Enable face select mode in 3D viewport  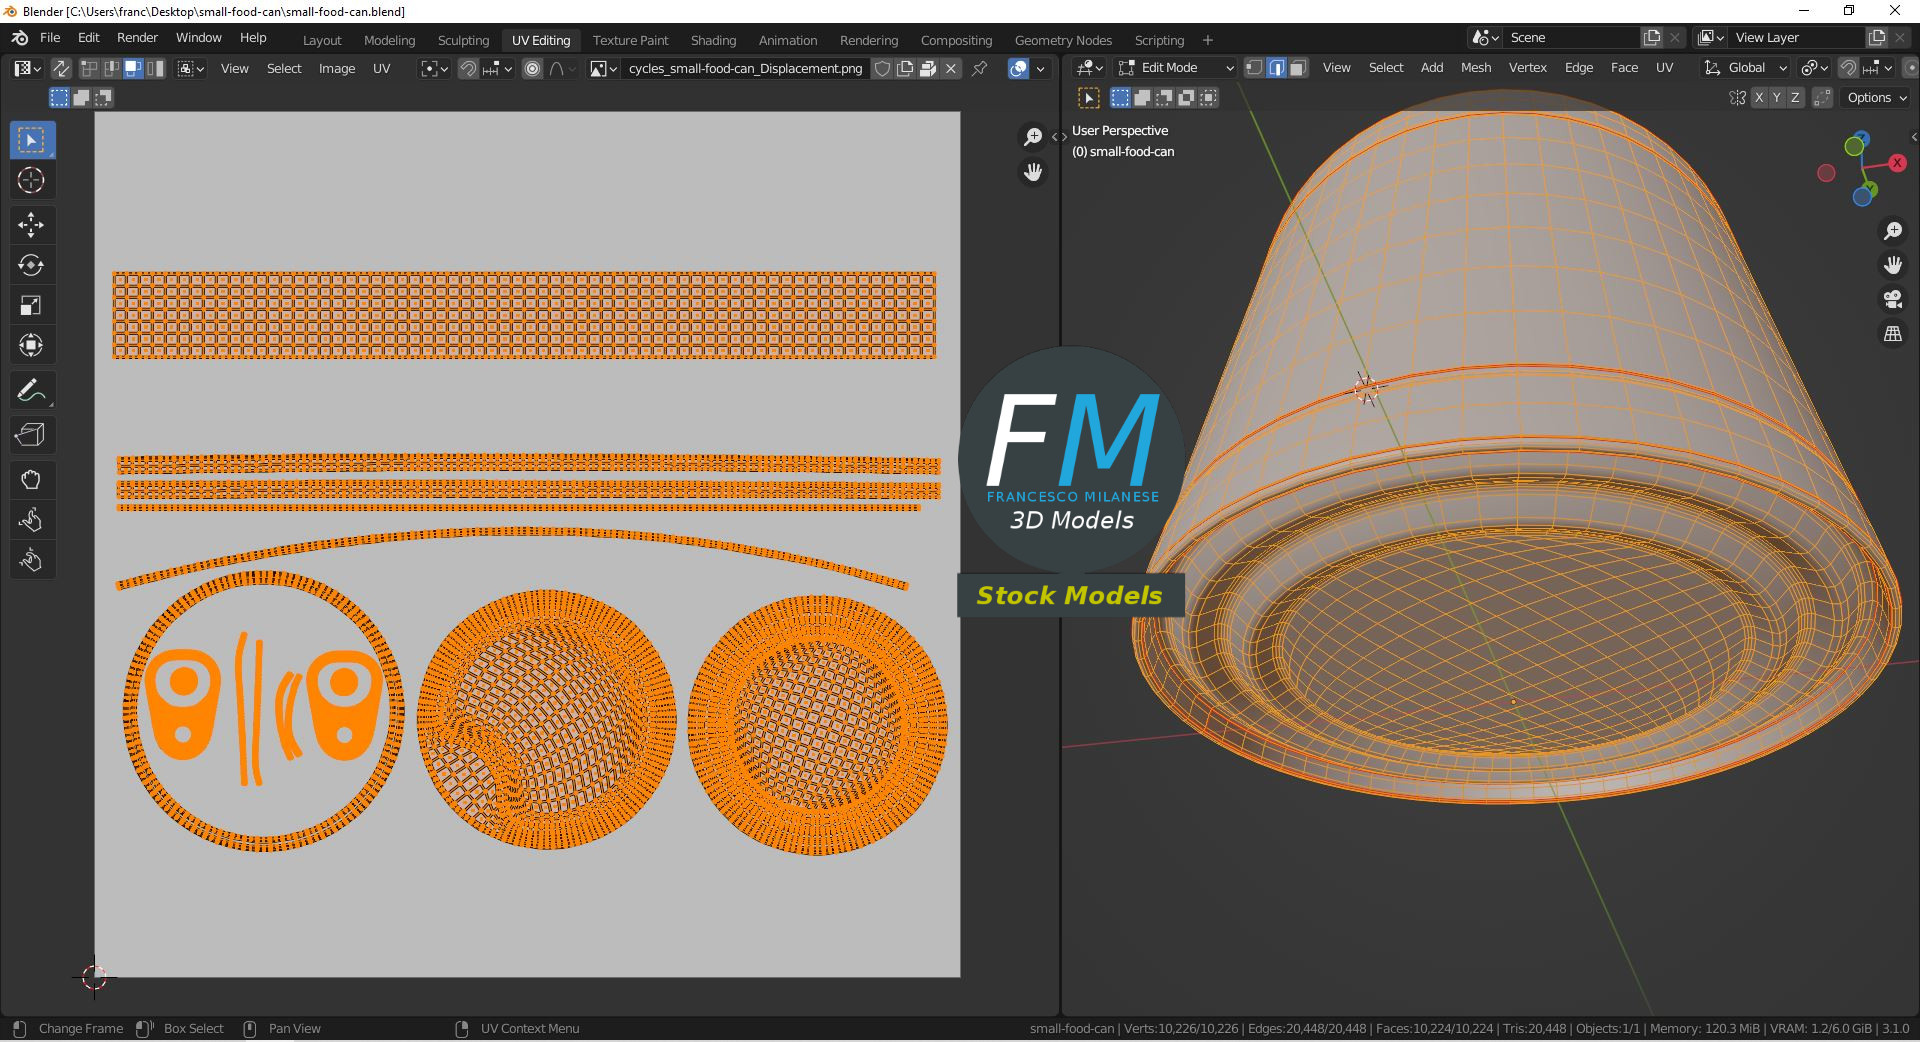click(1298, 68)
